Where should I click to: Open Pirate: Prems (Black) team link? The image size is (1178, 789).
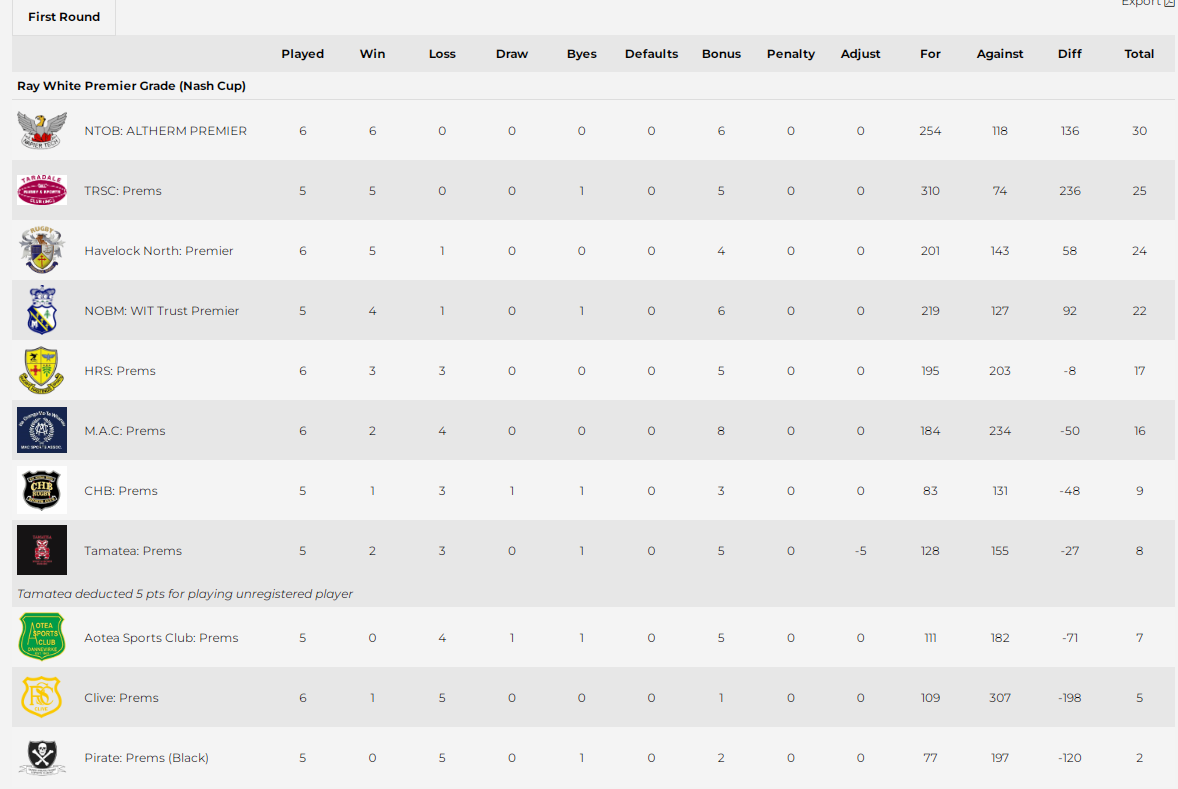click(146, 758)
